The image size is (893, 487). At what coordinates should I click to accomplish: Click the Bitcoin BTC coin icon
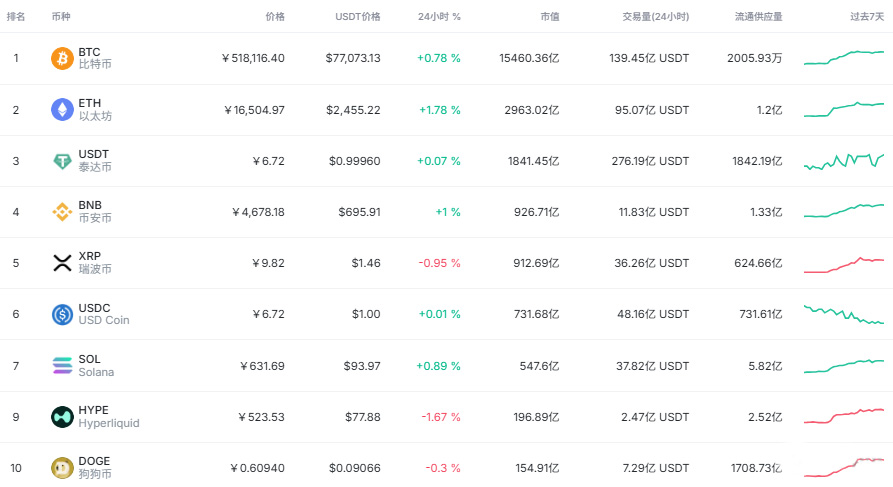pyautogui.click(x=62, y=58)
